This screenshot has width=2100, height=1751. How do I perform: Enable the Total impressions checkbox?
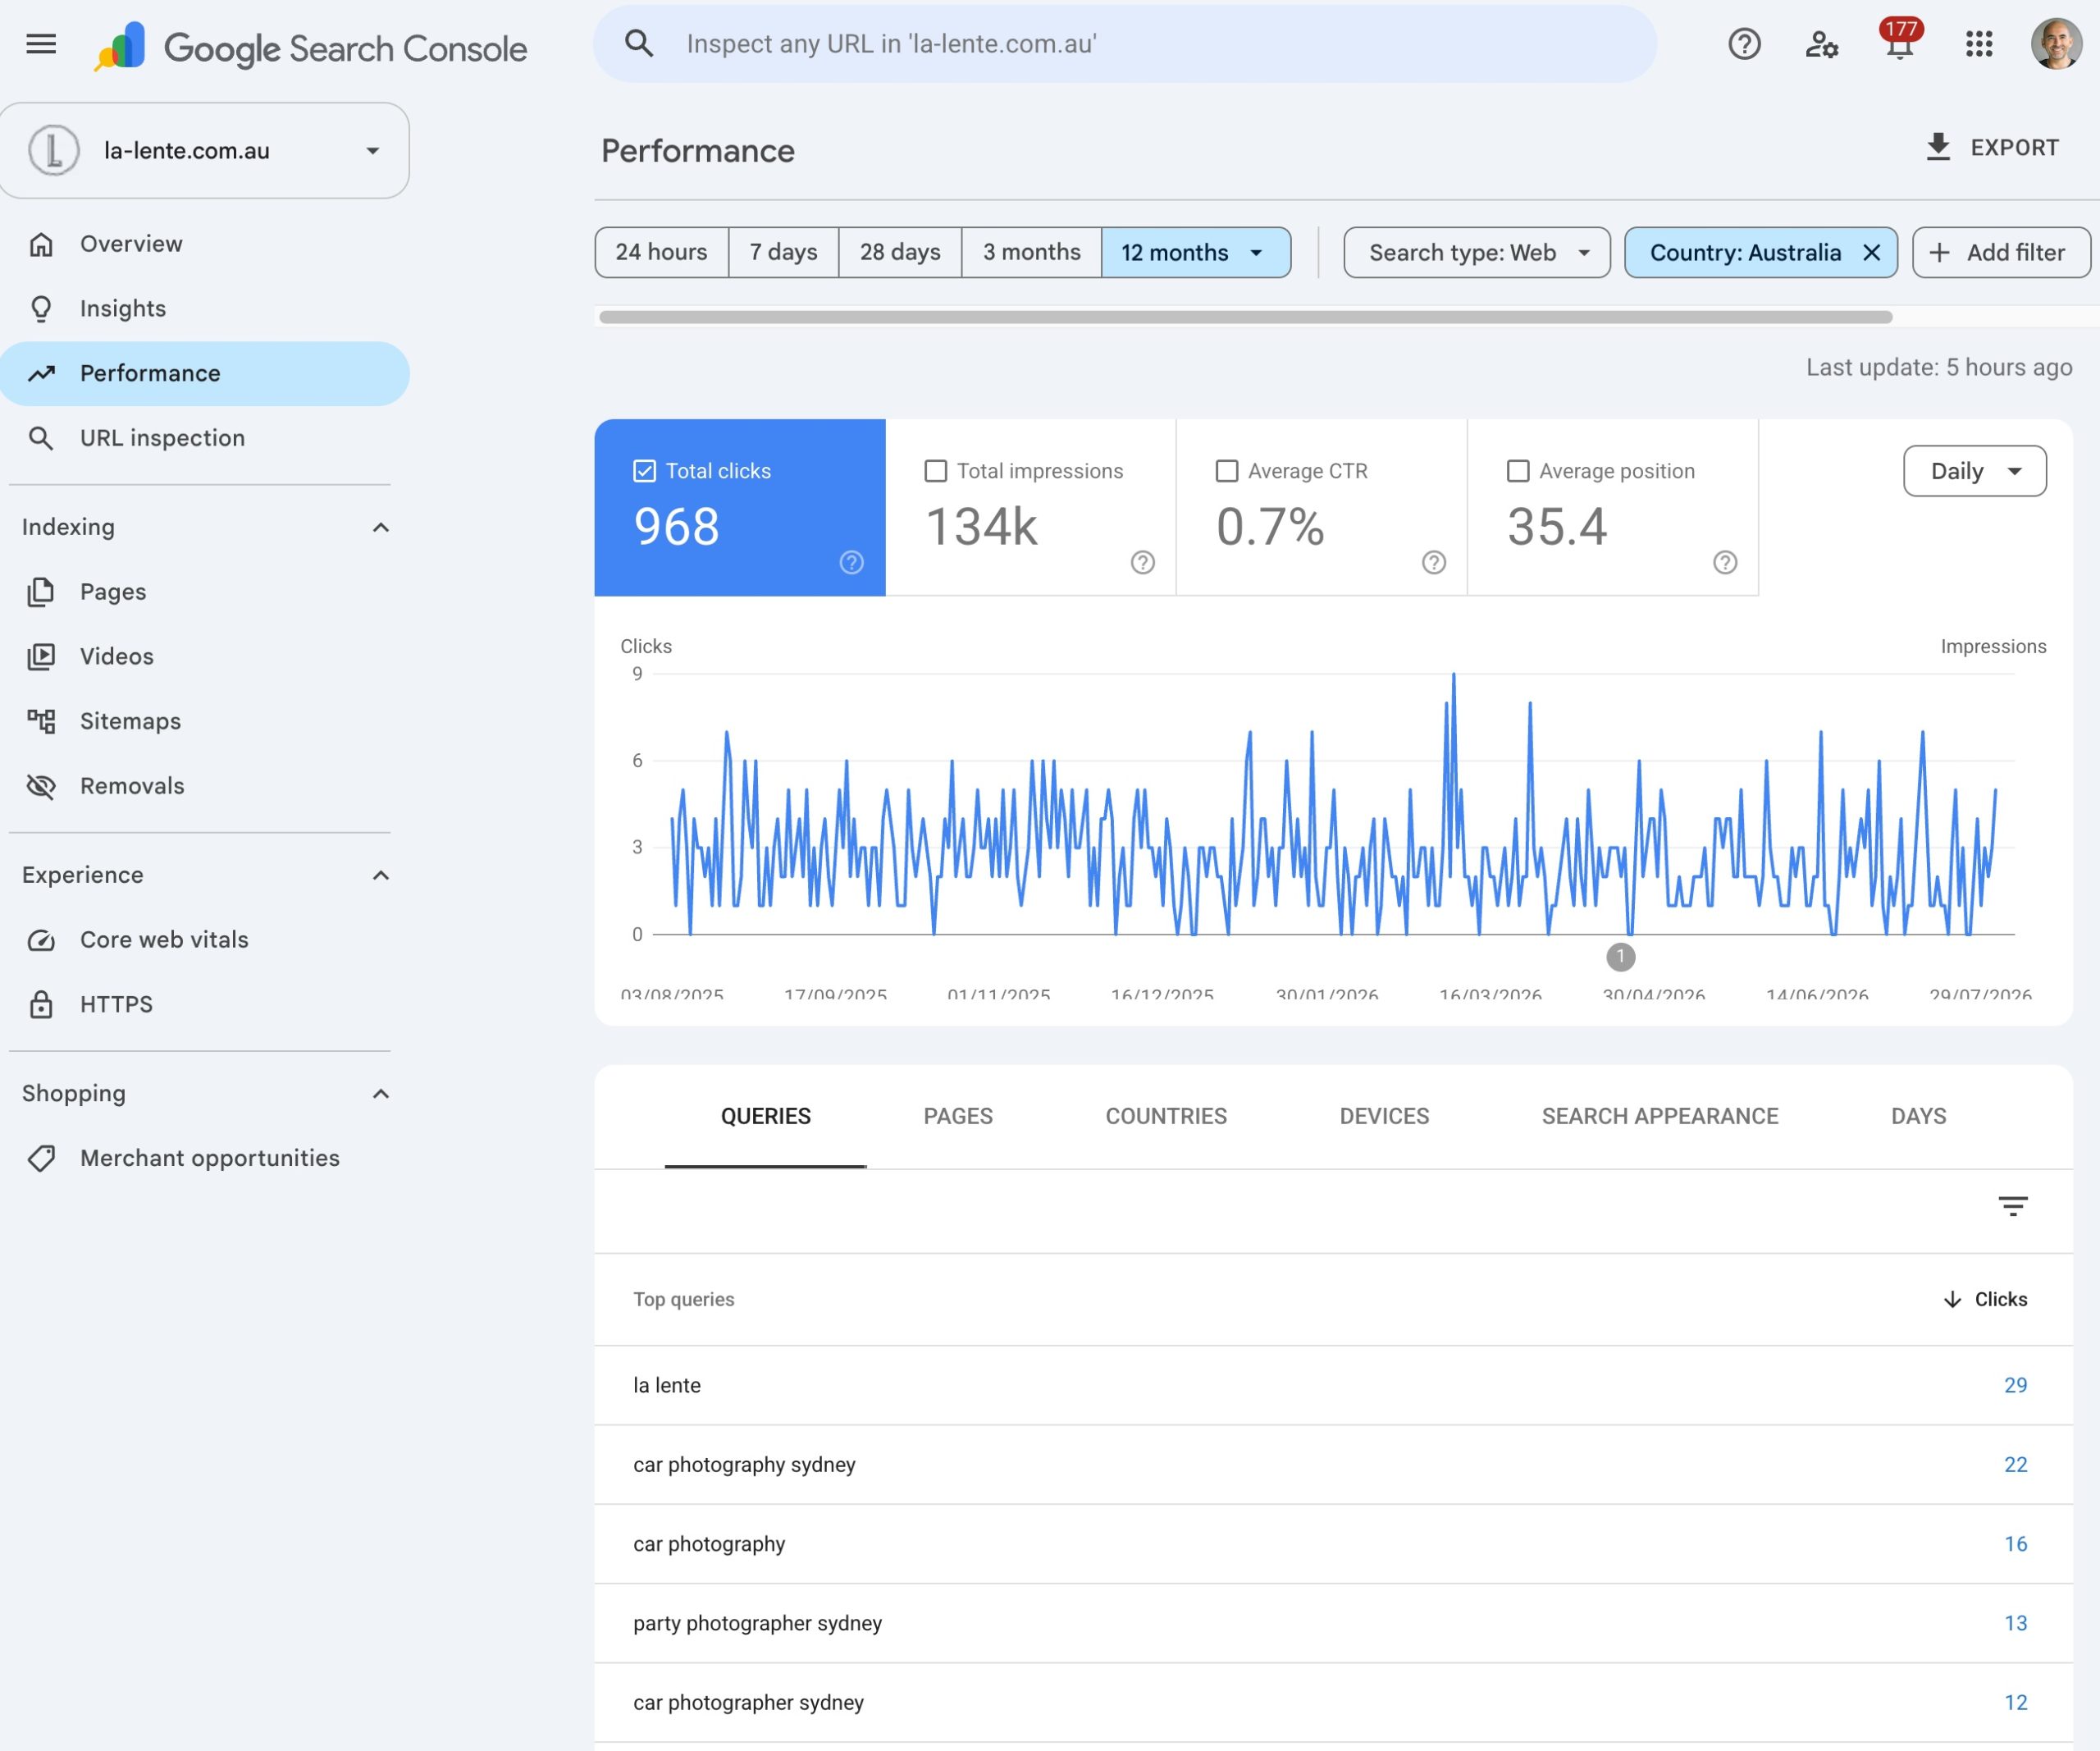[935, 471]
